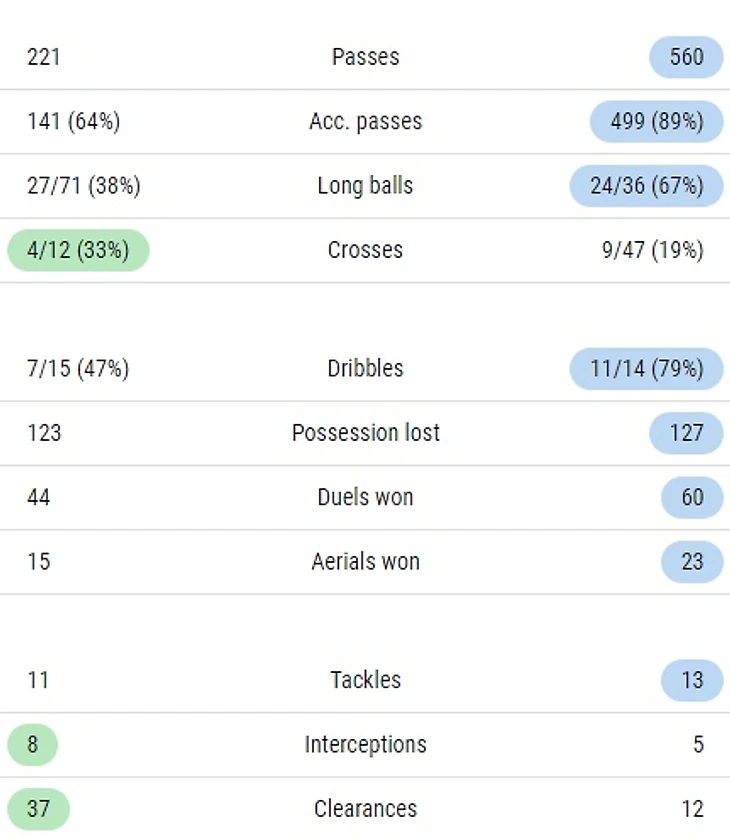This screenshot has height=838, width=730.
Task: Click the blue 127 possession lost badge
Action: coord(686,433)
